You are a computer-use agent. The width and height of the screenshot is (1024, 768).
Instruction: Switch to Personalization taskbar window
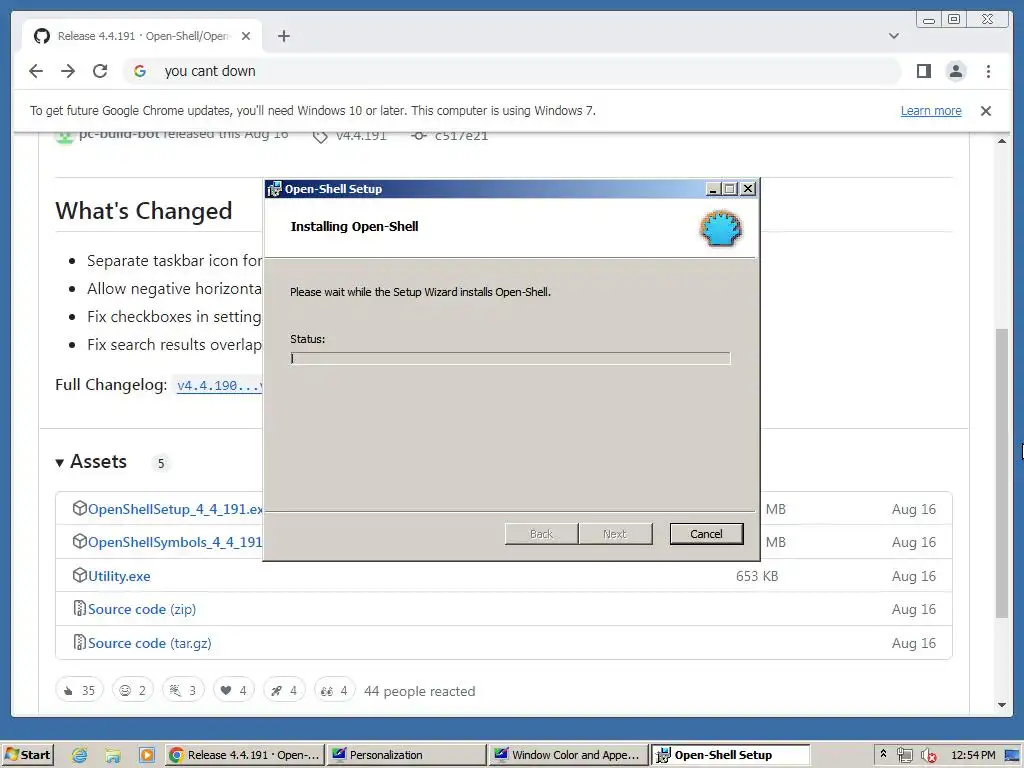click(x=406, y=755)
